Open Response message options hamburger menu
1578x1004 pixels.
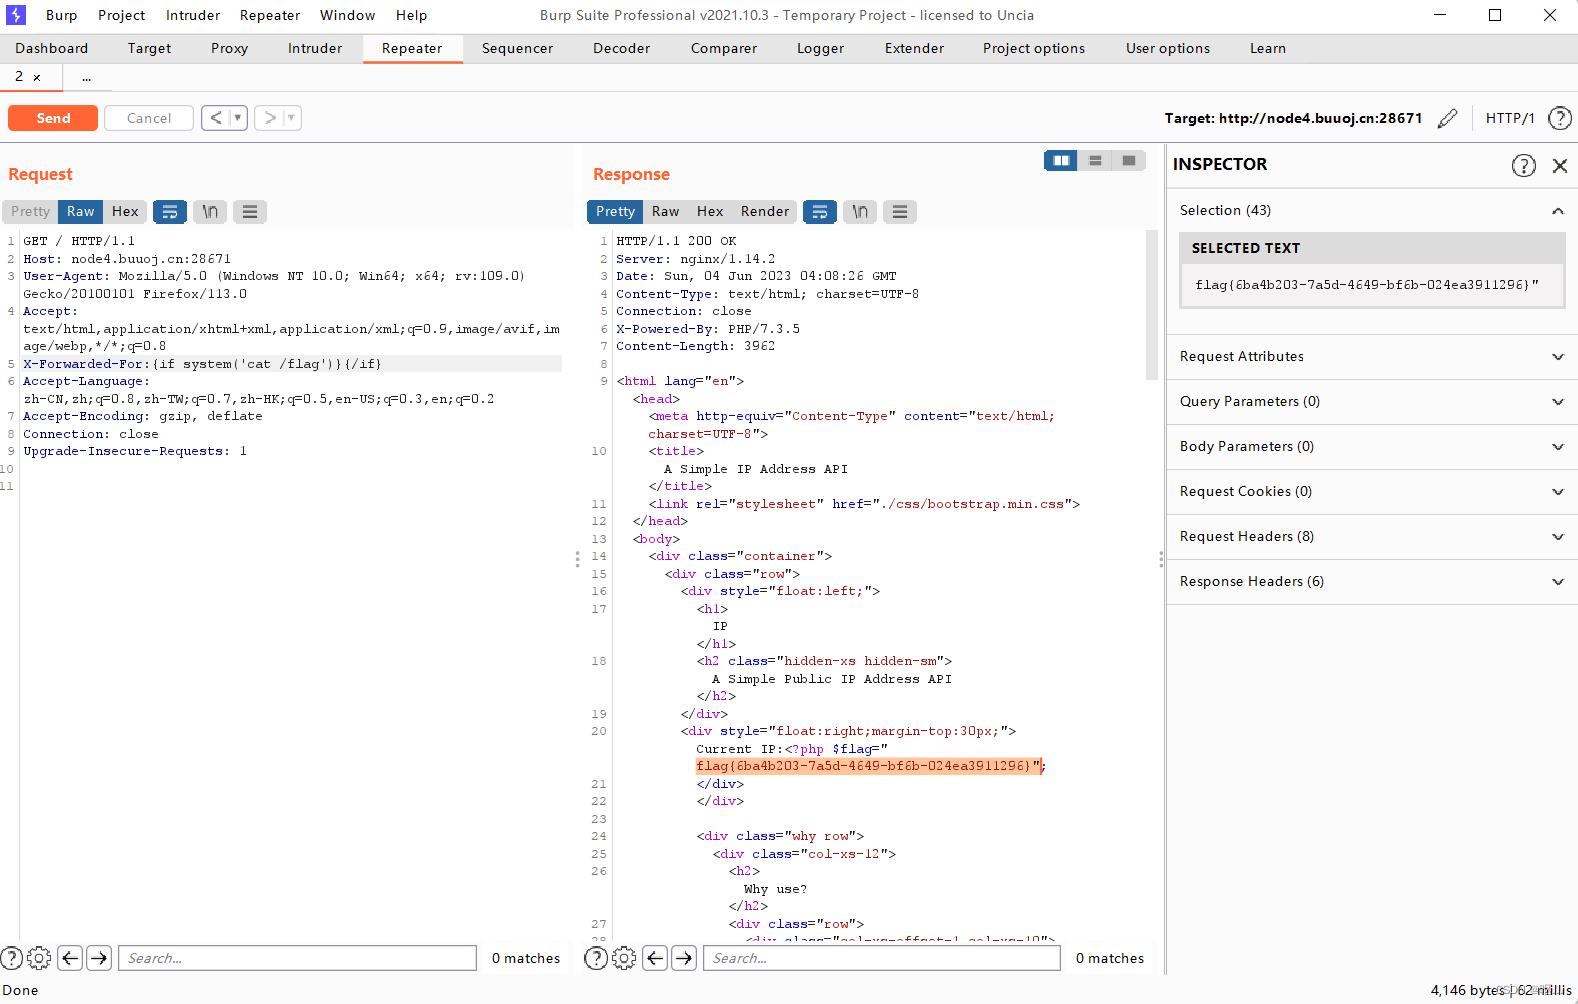coord(900,211)
